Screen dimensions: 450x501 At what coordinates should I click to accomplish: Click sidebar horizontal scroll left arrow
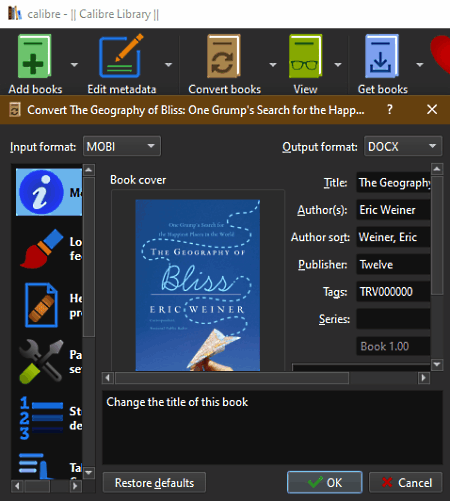tap(17, 486)
